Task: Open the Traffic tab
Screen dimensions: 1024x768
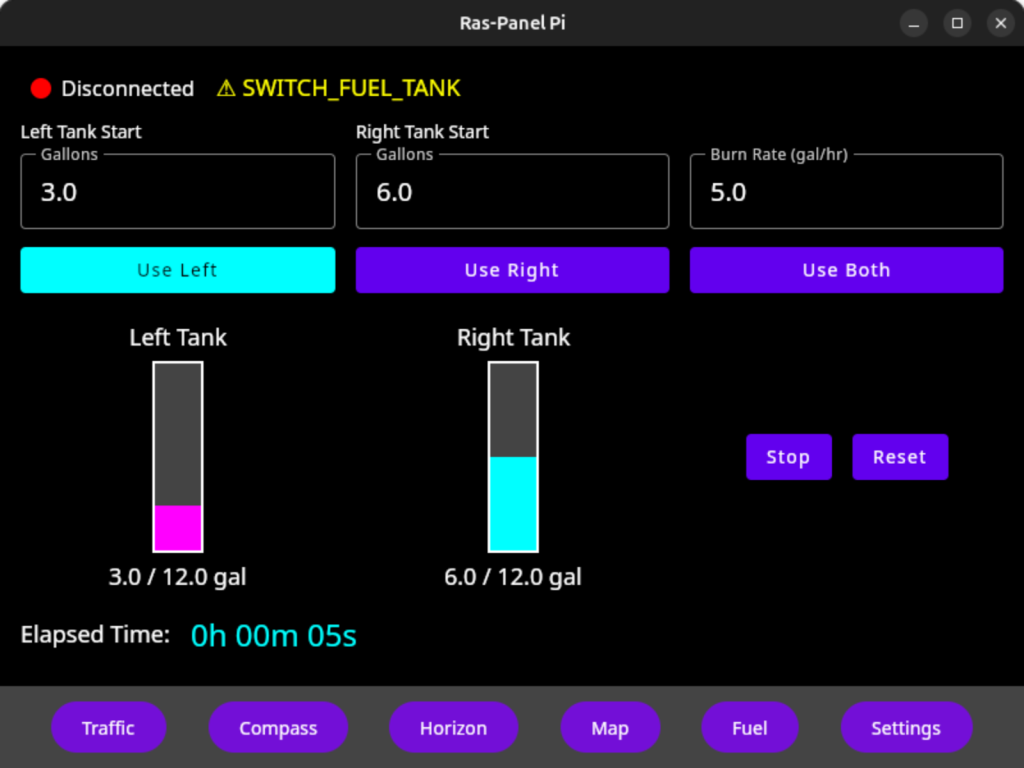Action: coord(108,728)
